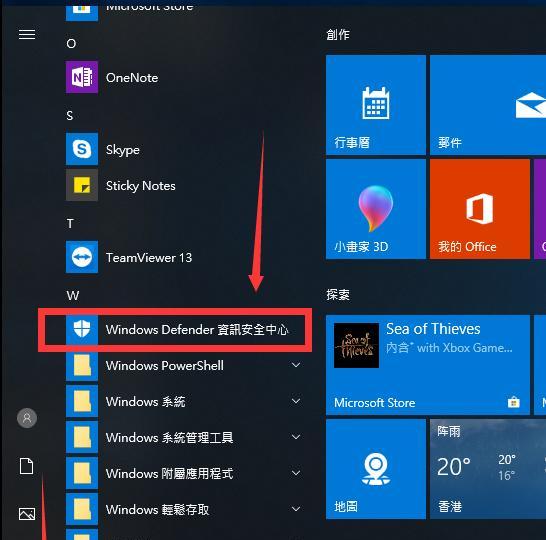Select the TeamViewer 13 text label
Viewport: 546px width, 540px height.
coord(149,258)
